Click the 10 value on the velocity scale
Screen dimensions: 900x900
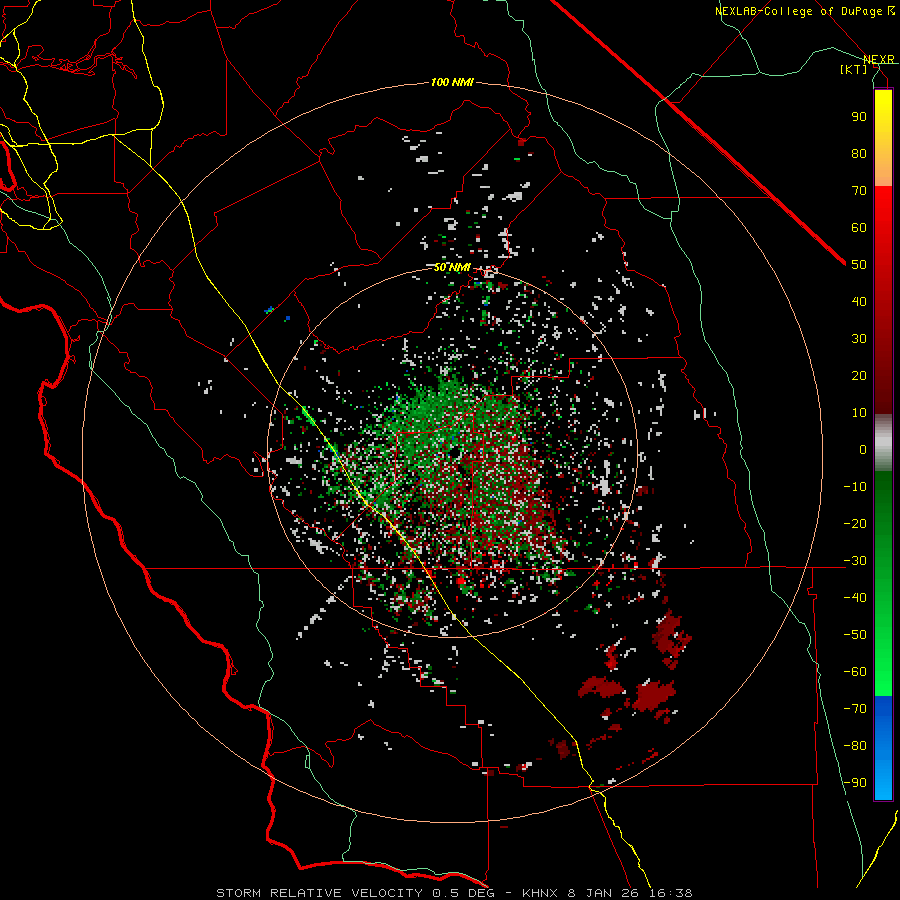859,413
